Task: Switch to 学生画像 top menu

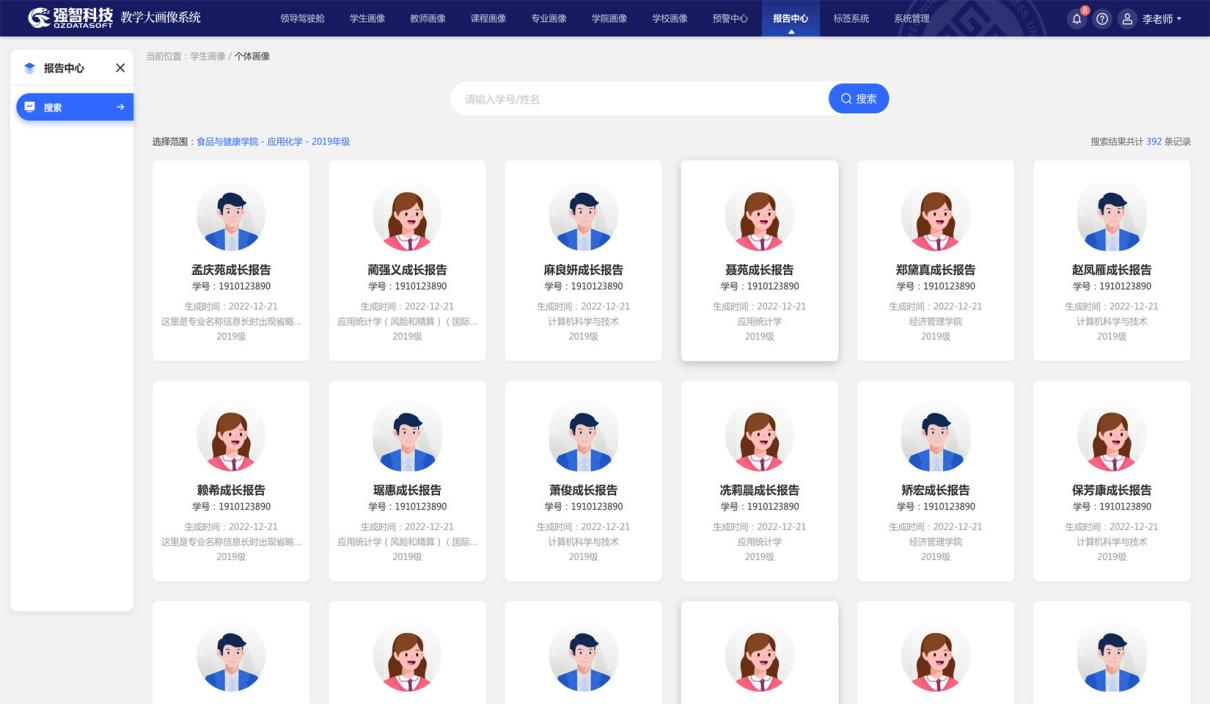Action: tap(367, 19)
